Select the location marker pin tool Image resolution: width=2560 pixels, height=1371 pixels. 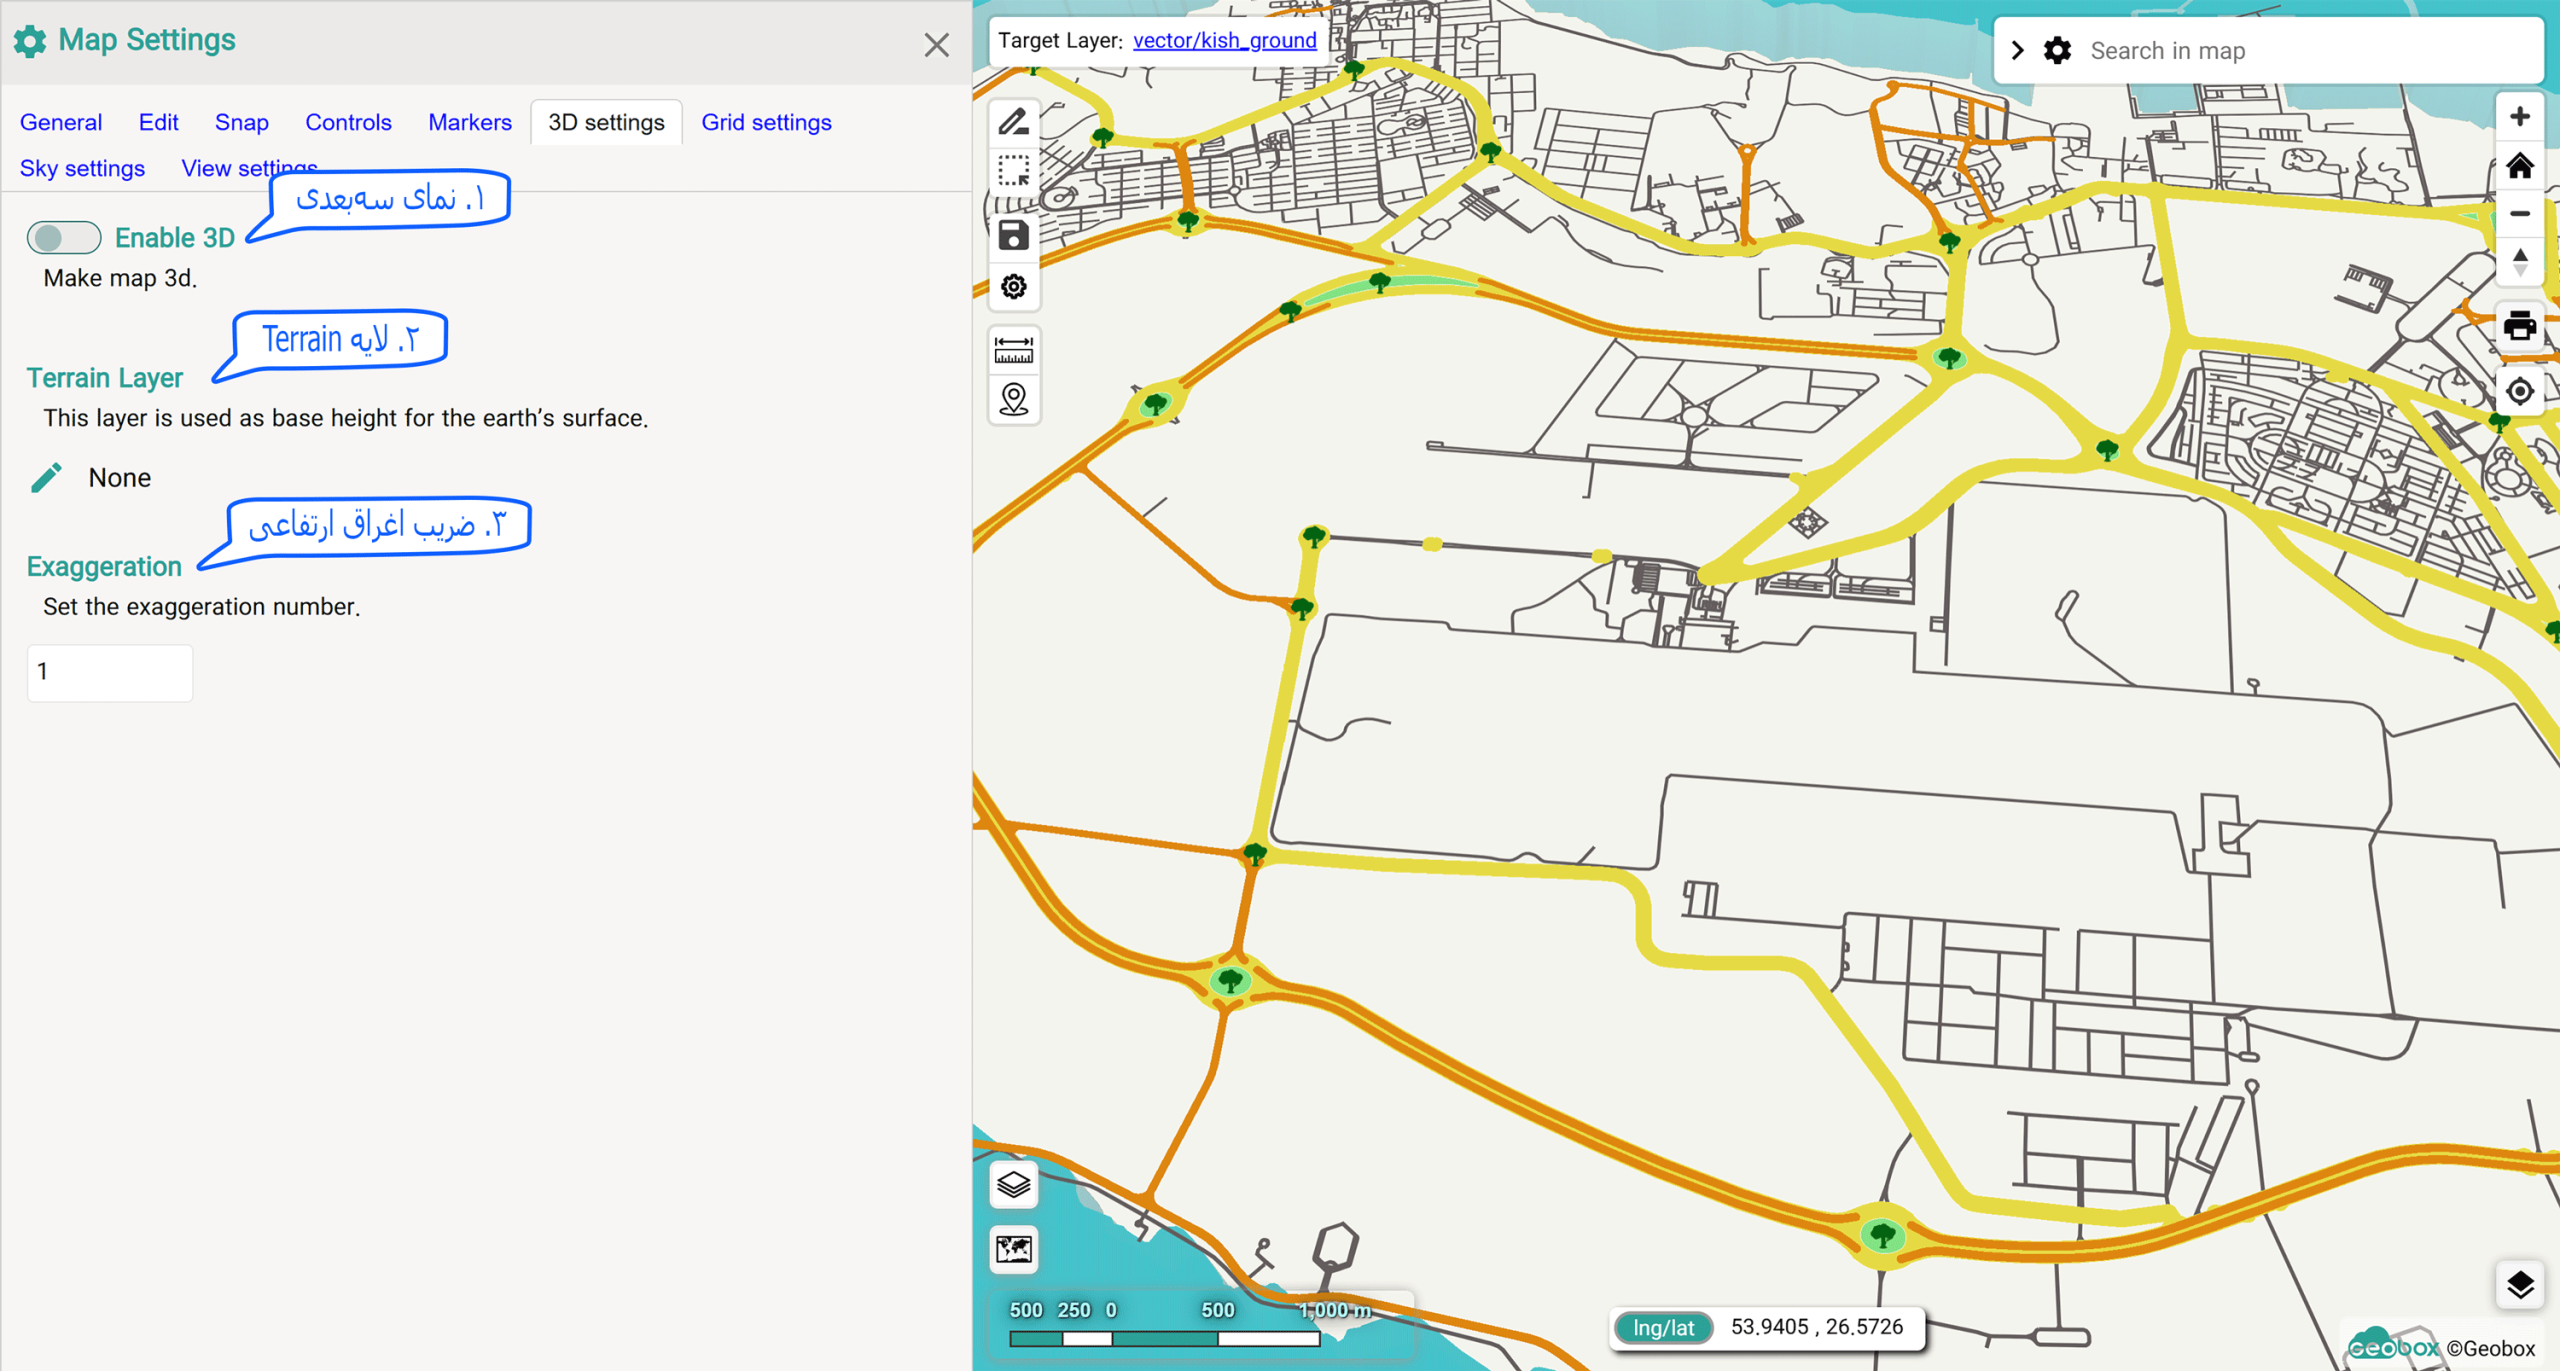click(1013, 399)
